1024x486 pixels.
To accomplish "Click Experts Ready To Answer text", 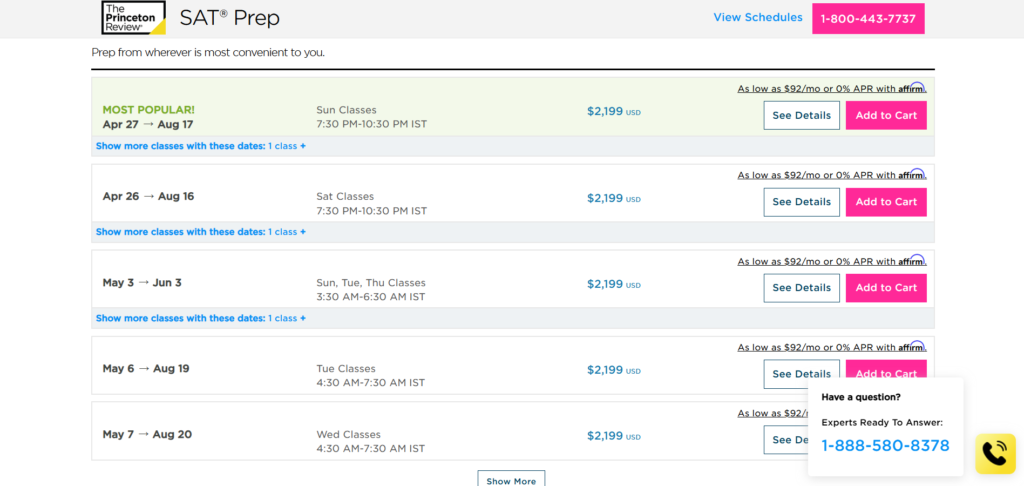I will [x=882, y=423].
